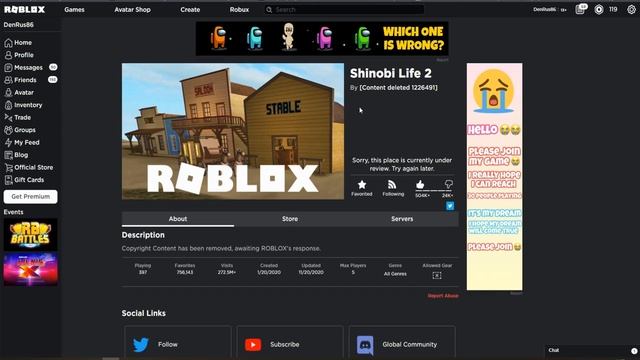Click the Shinobi Life 2 game thumbnail
Screen dimensions: 640x360
pos(233,131)
